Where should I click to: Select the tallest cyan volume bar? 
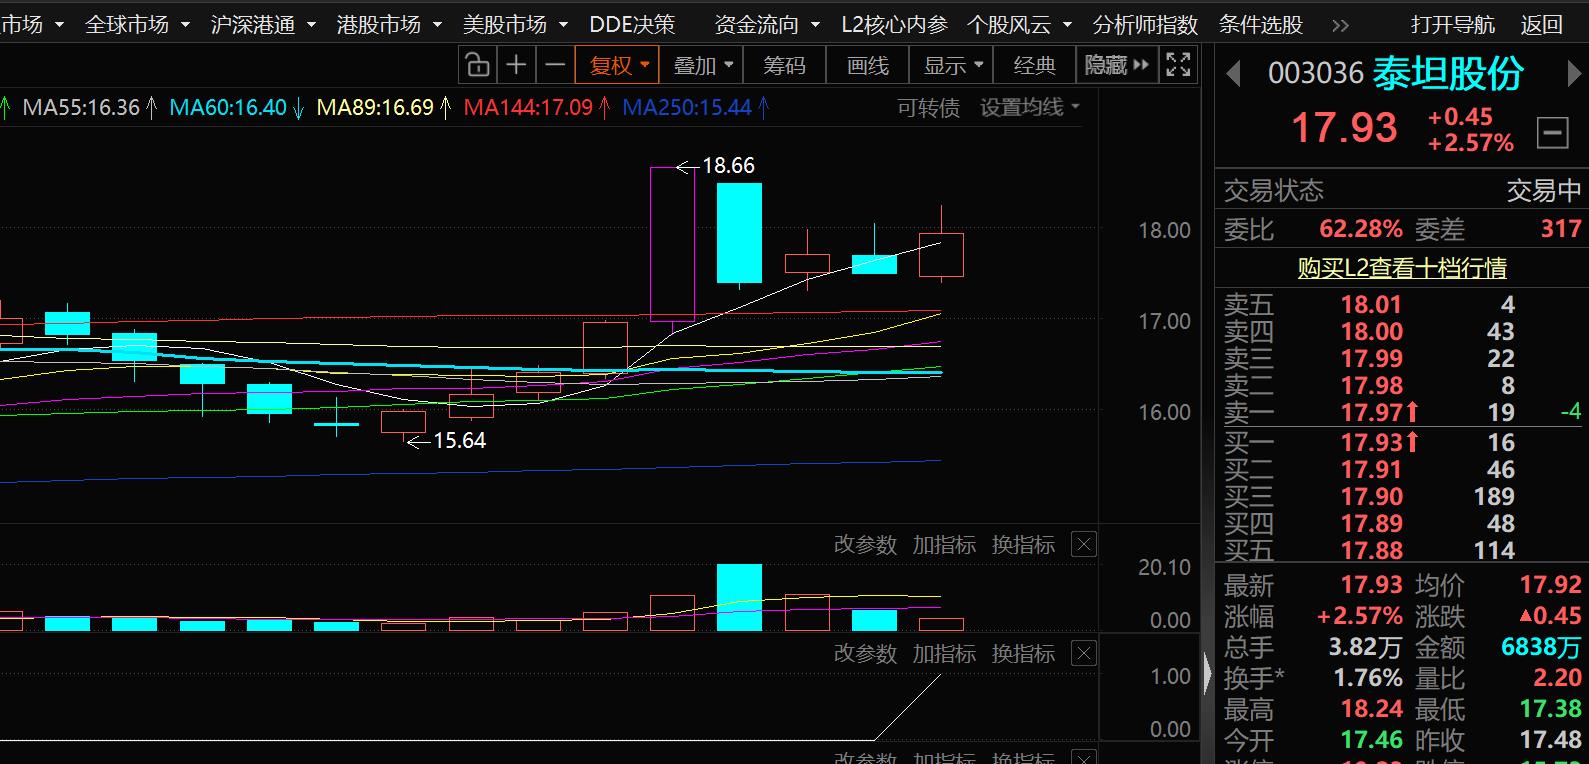[x=739, y=597]
